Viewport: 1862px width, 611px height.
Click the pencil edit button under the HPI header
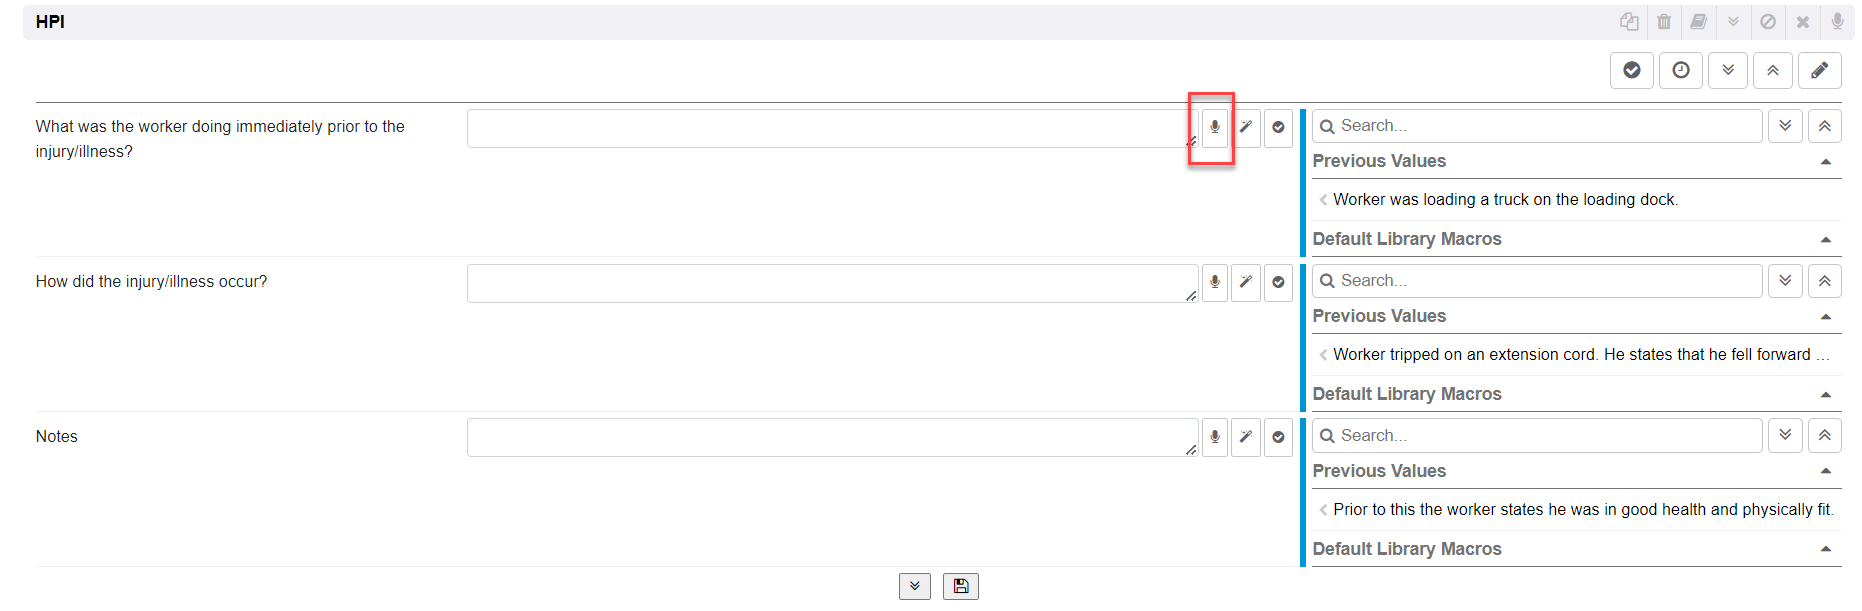[x=1819, y=70]
